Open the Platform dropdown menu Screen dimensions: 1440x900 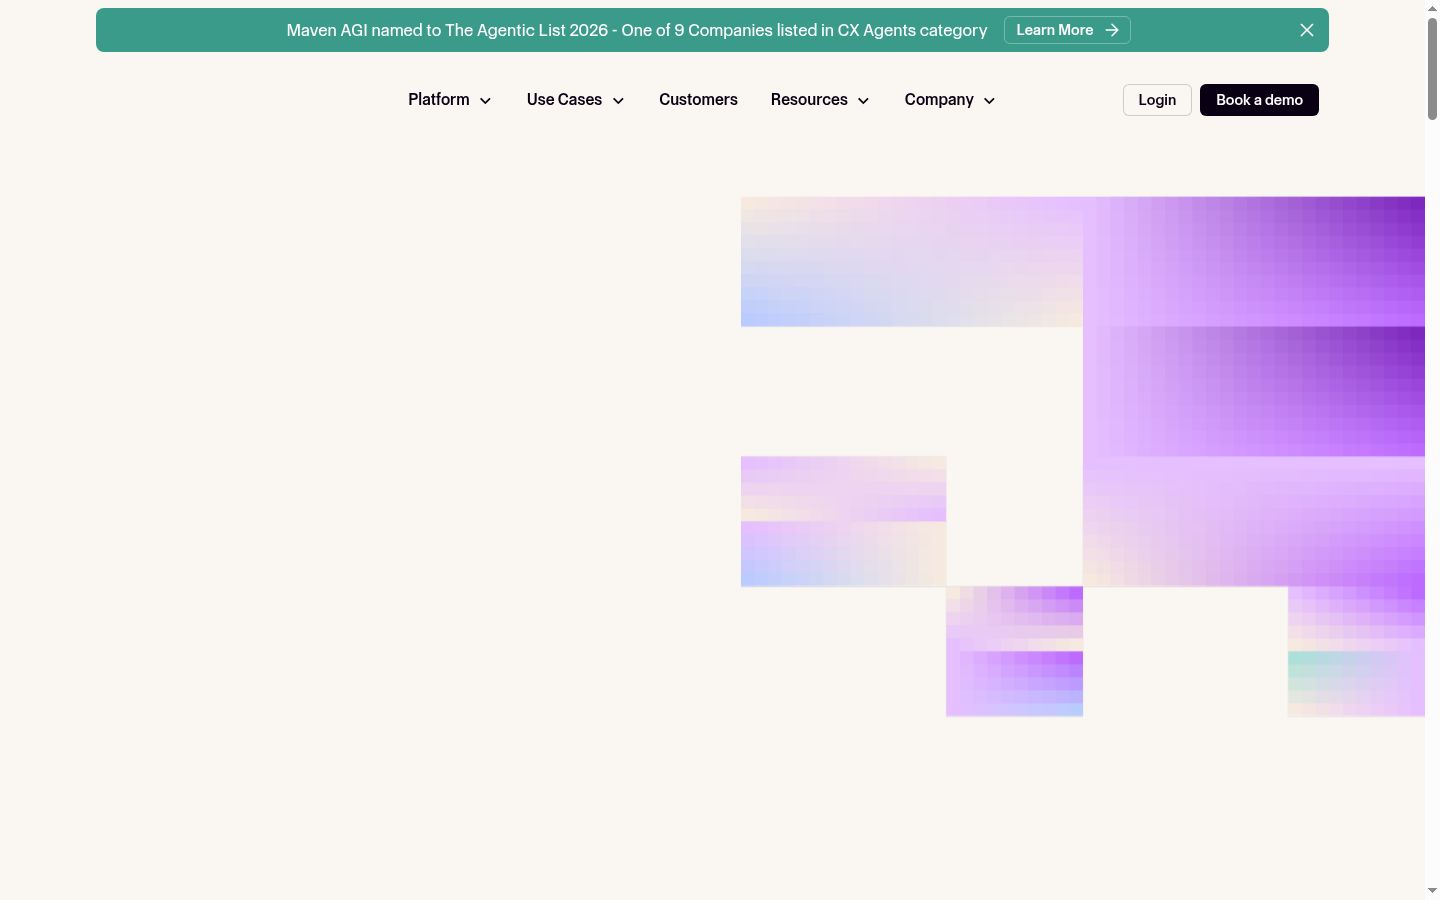[x=450, y=100]
